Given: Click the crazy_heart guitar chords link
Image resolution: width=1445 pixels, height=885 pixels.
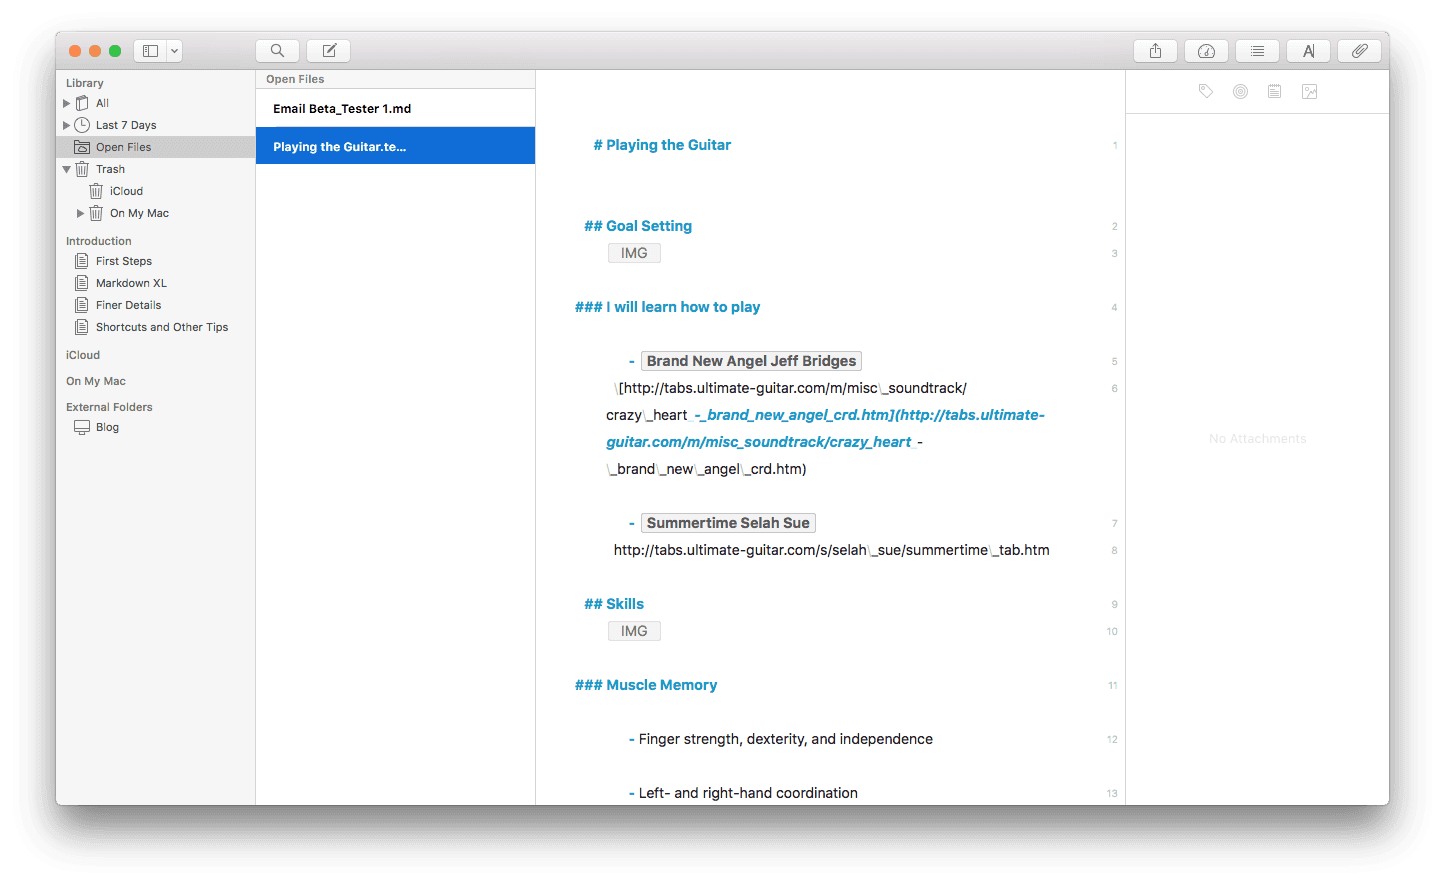Looking at the screenshot, I should (826, 428).
